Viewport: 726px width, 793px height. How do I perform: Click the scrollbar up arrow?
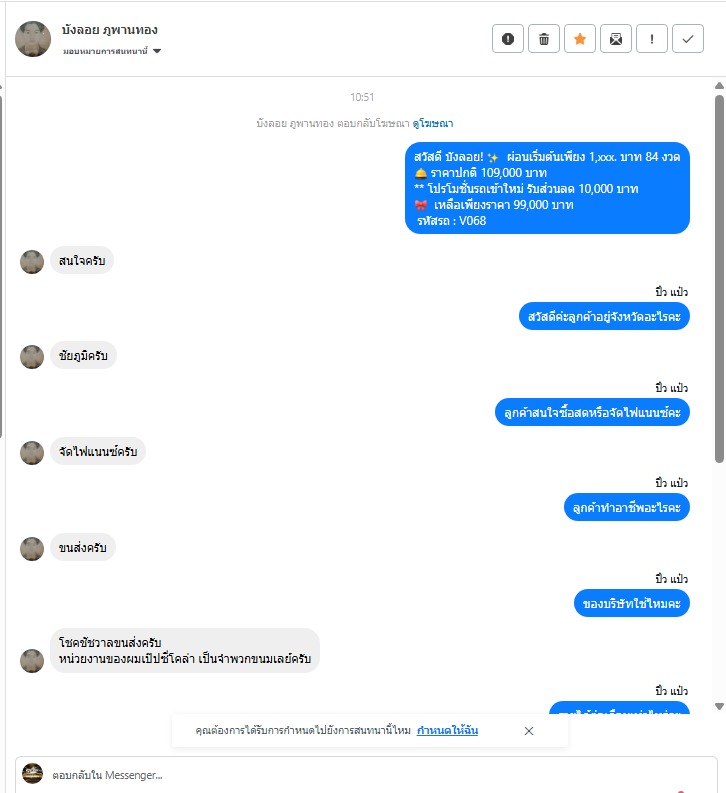pos(719,86)
